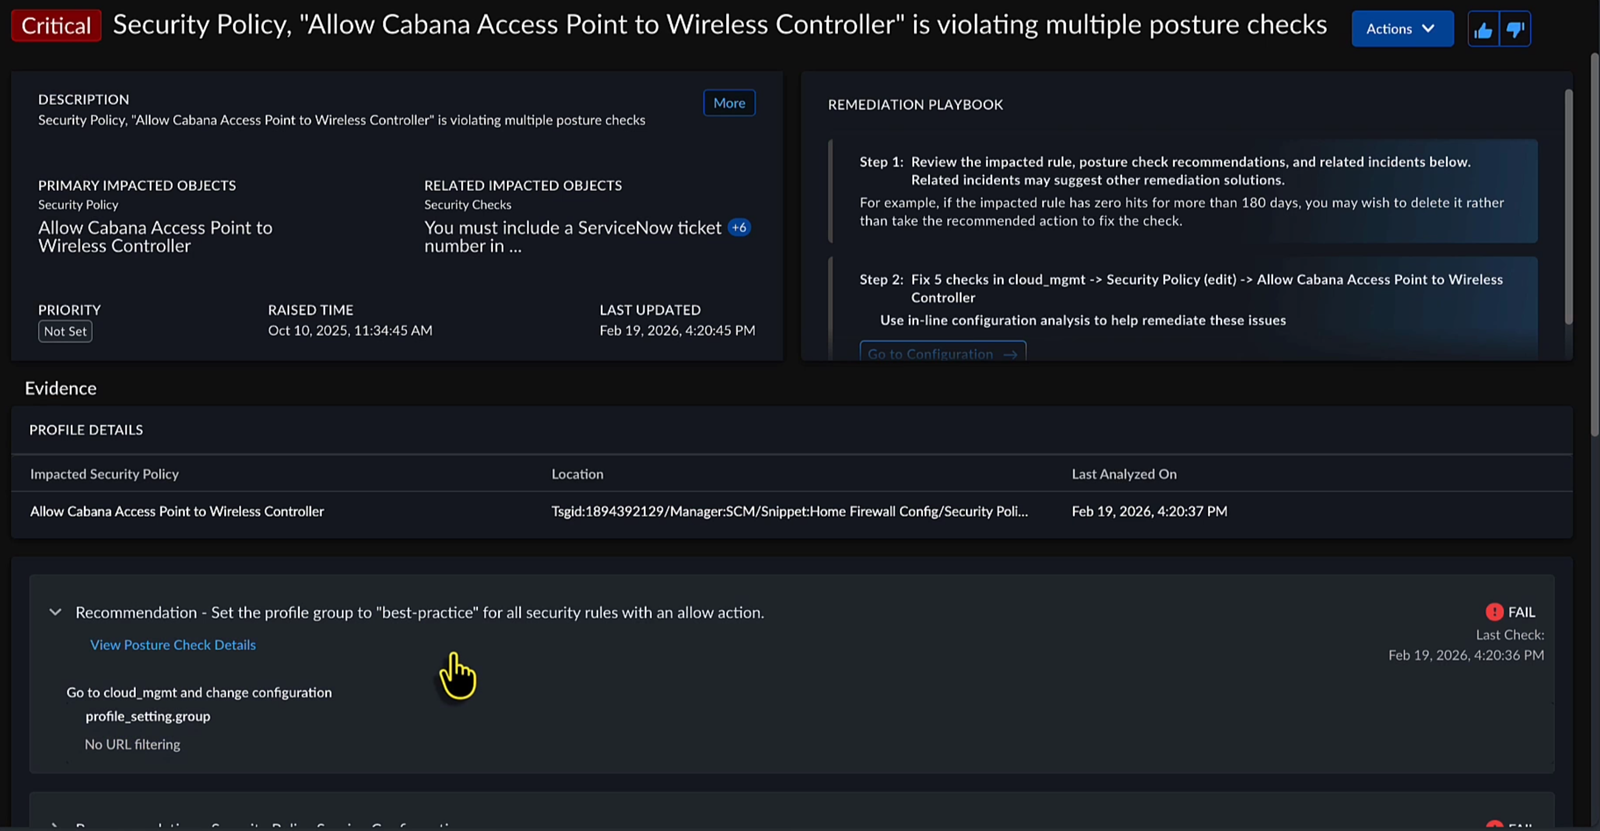The height and width of the screenshot is (831, 1600).
Task: Click the red FAIL status icon
Action: [1494, 612]
